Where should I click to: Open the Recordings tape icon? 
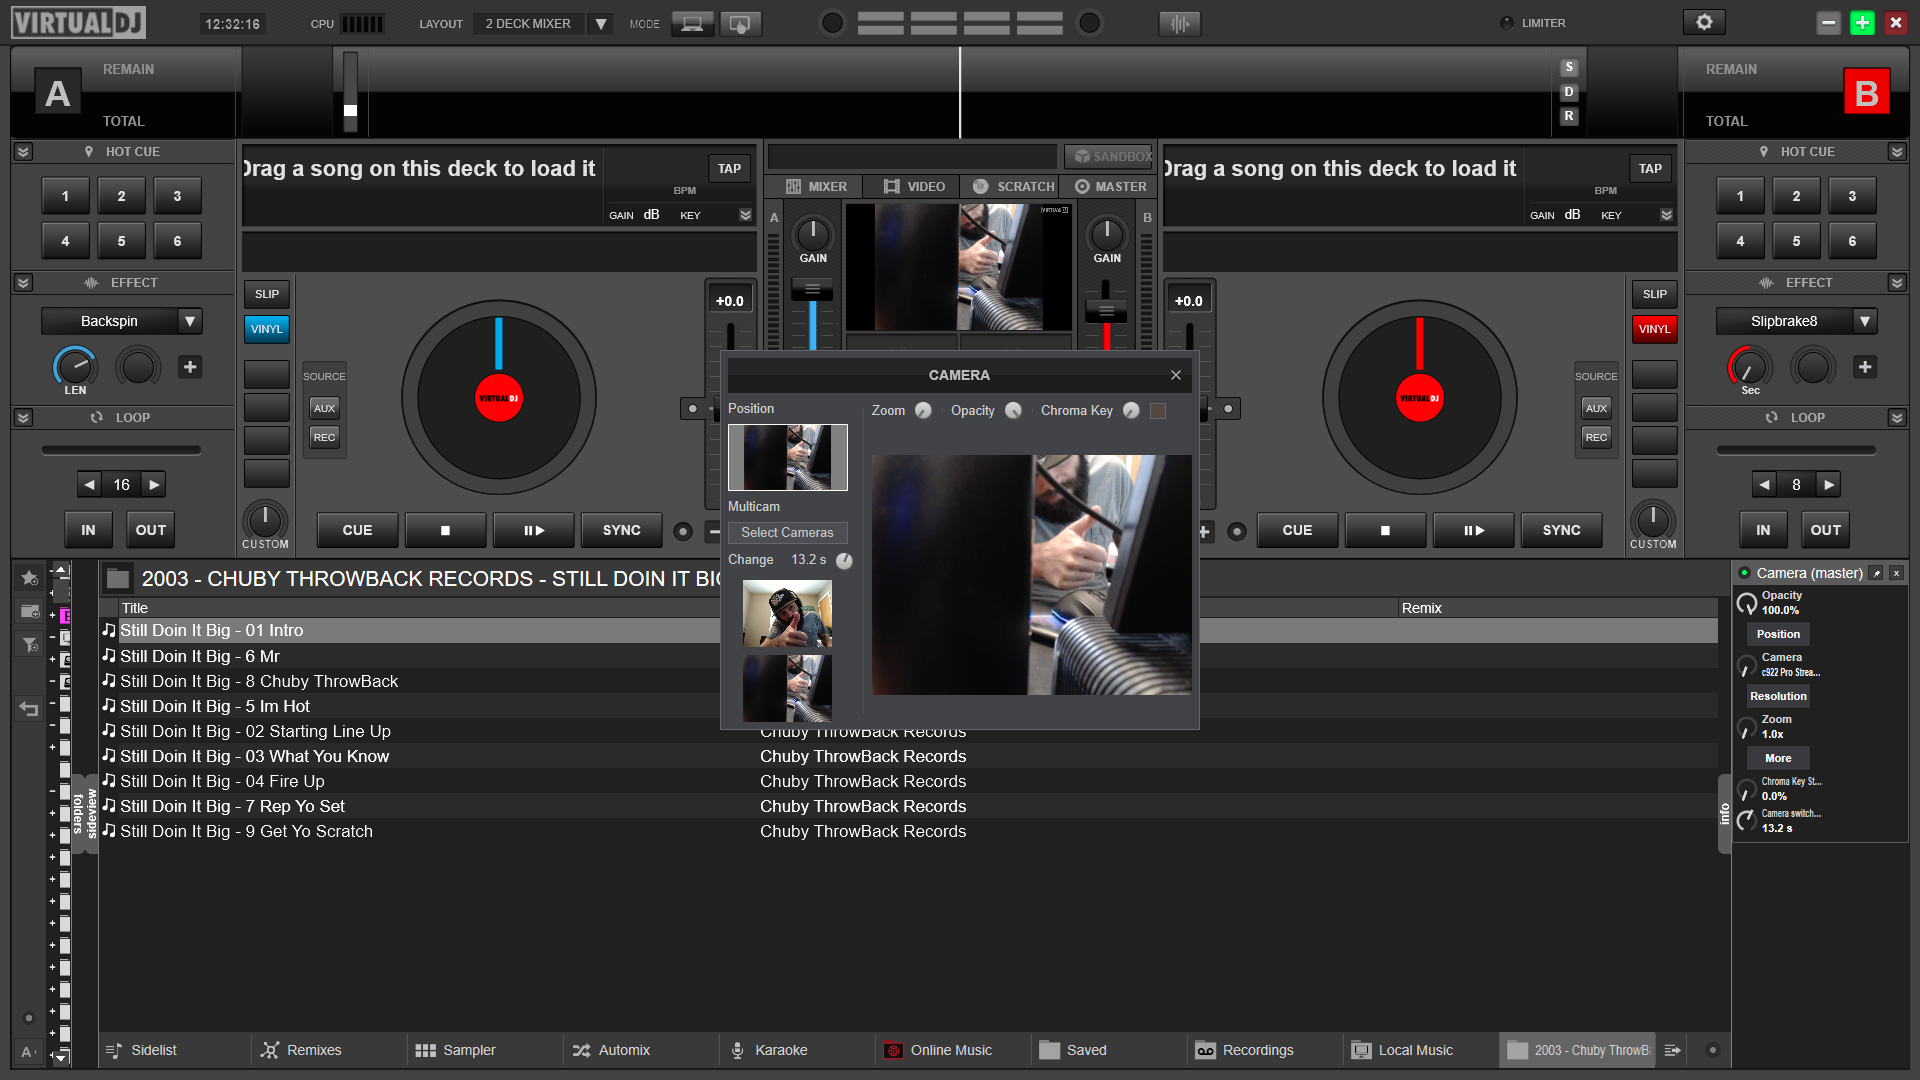pyautogui.click(x=1205, y=1050)
